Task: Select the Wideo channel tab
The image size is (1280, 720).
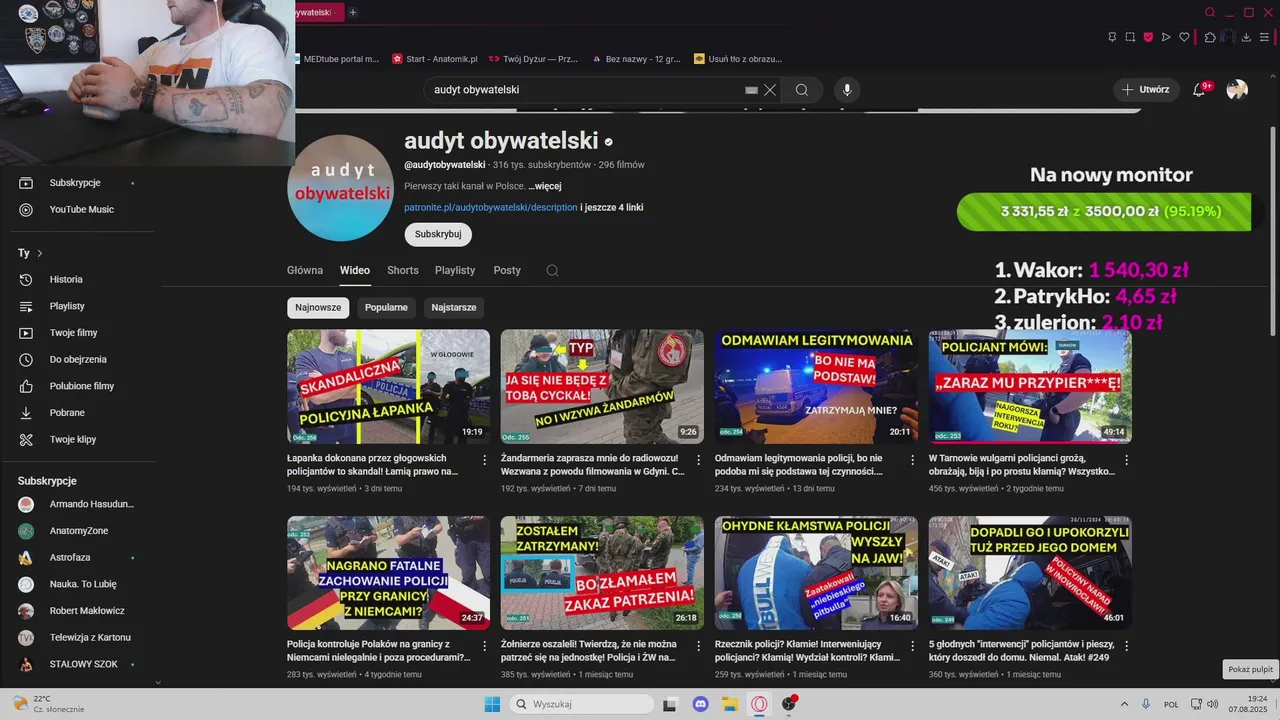Action: (355, 270)
